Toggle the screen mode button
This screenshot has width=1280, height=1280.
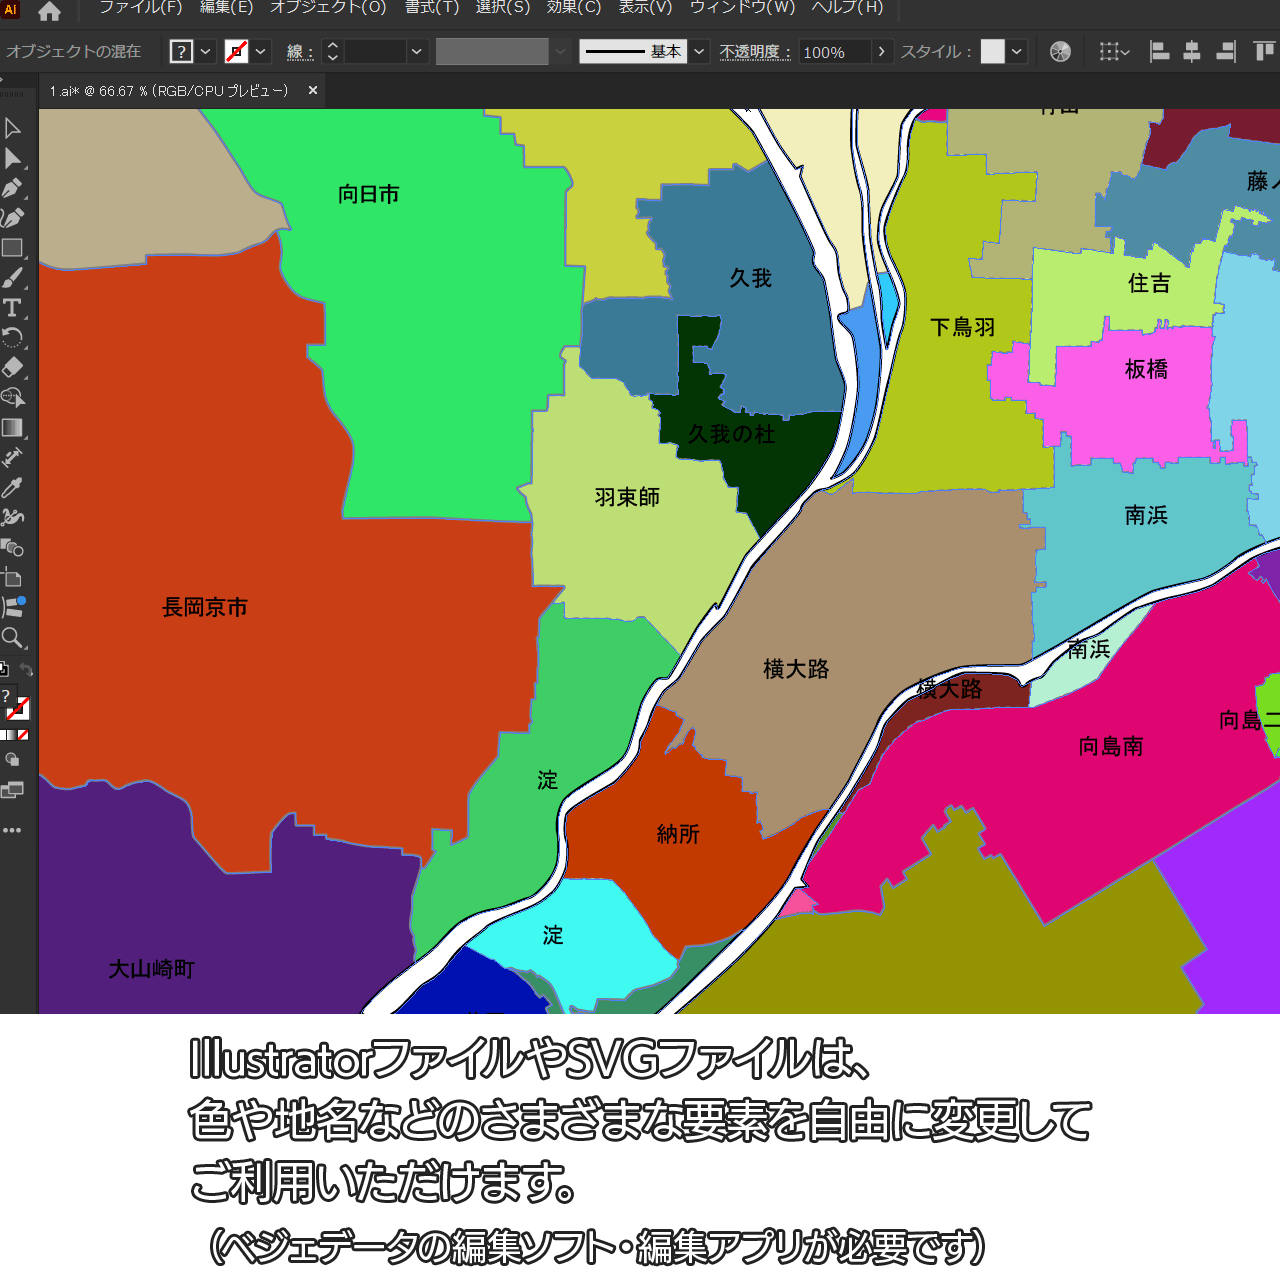pos(12,791)
